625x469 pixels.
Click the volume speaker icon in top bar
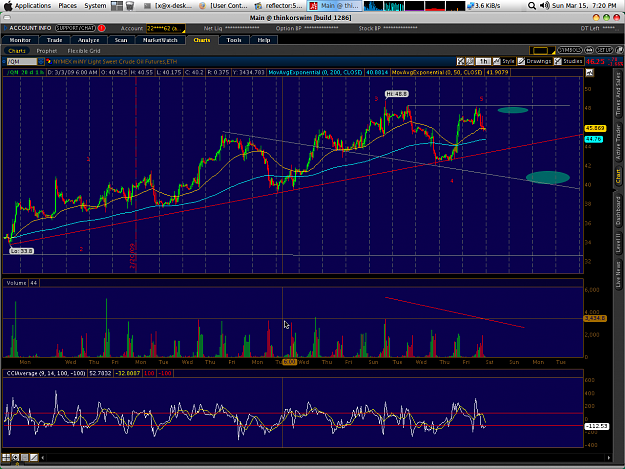544,6
